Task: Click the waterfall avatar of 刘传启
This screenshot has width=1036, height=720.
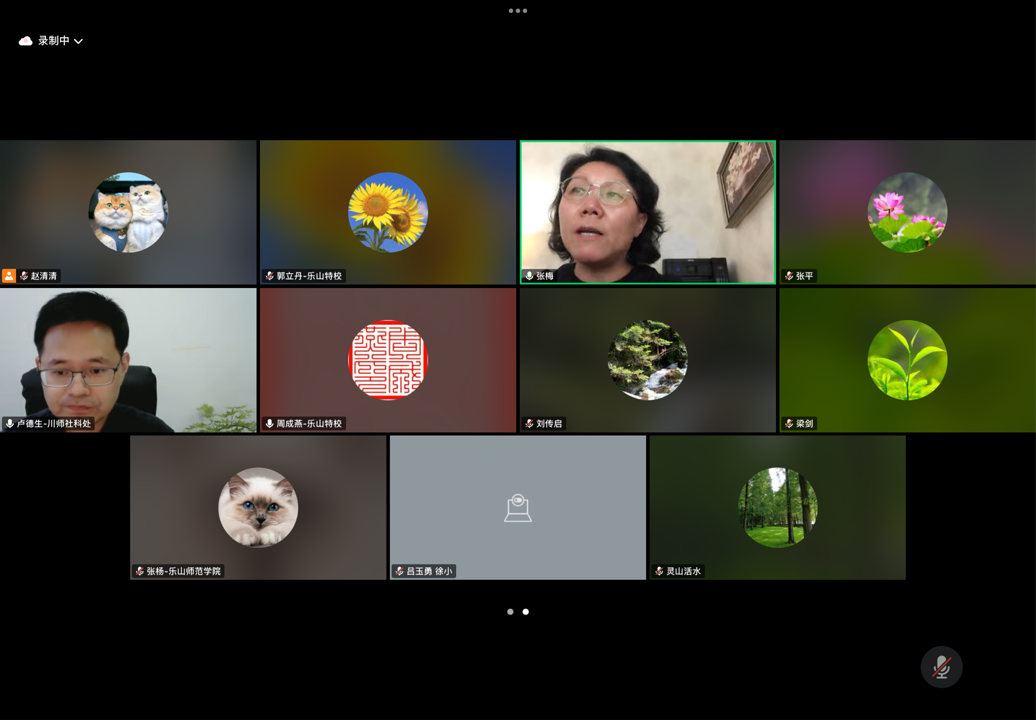Action: click(x=647, y=360)
